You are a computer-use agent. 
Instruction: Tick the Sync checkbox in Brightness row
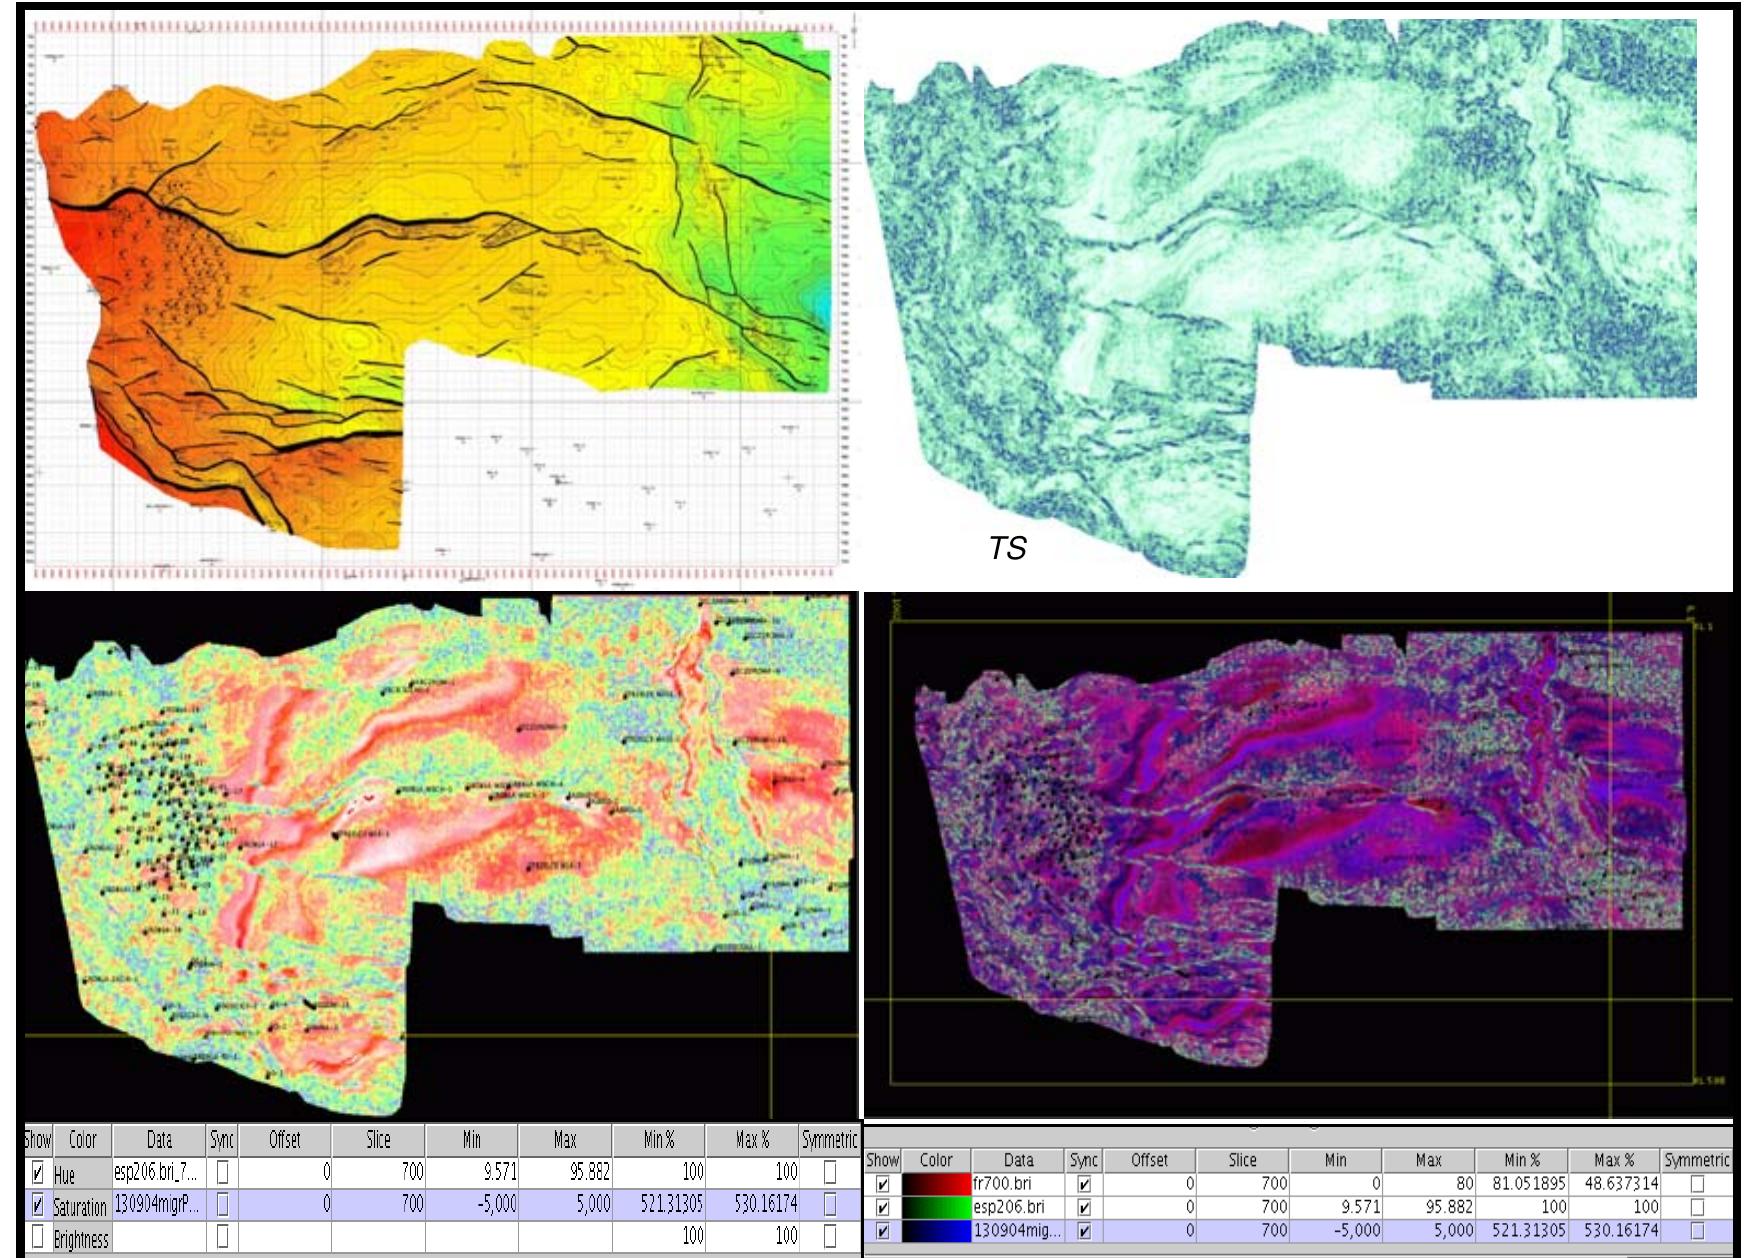click(x=222, y=1237)
